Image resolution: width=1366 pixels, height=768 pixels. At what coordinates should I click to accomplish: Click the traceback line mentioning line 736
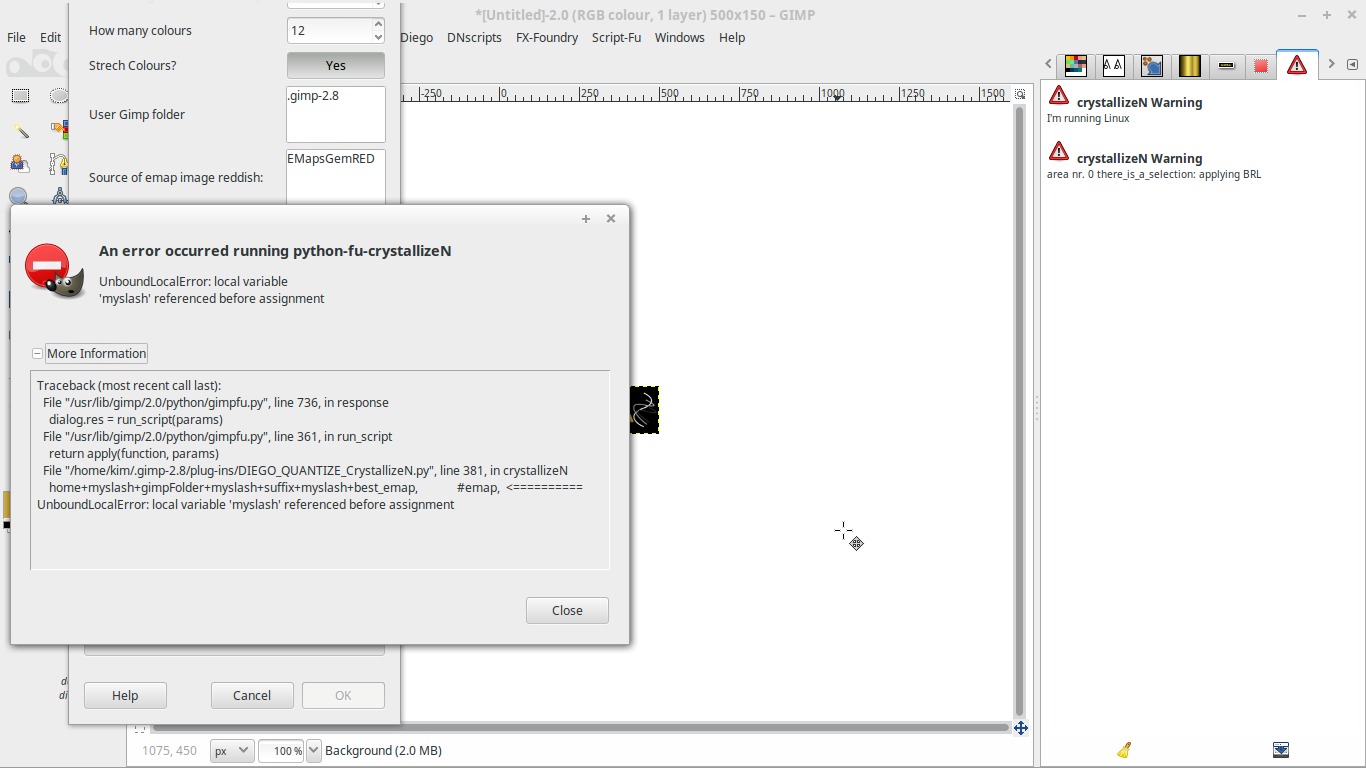coord(216,403)
